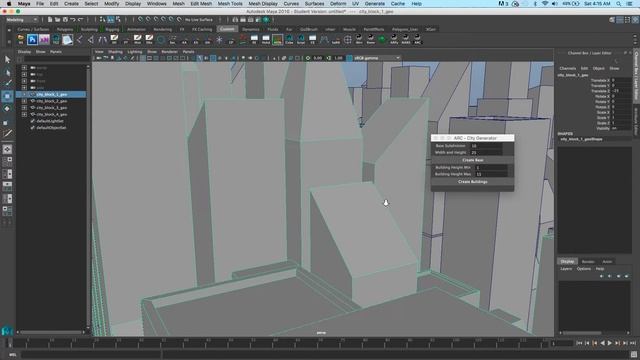
Task: Select city_block_1_geo in the Outliner
Action: [x=51, y=94]
